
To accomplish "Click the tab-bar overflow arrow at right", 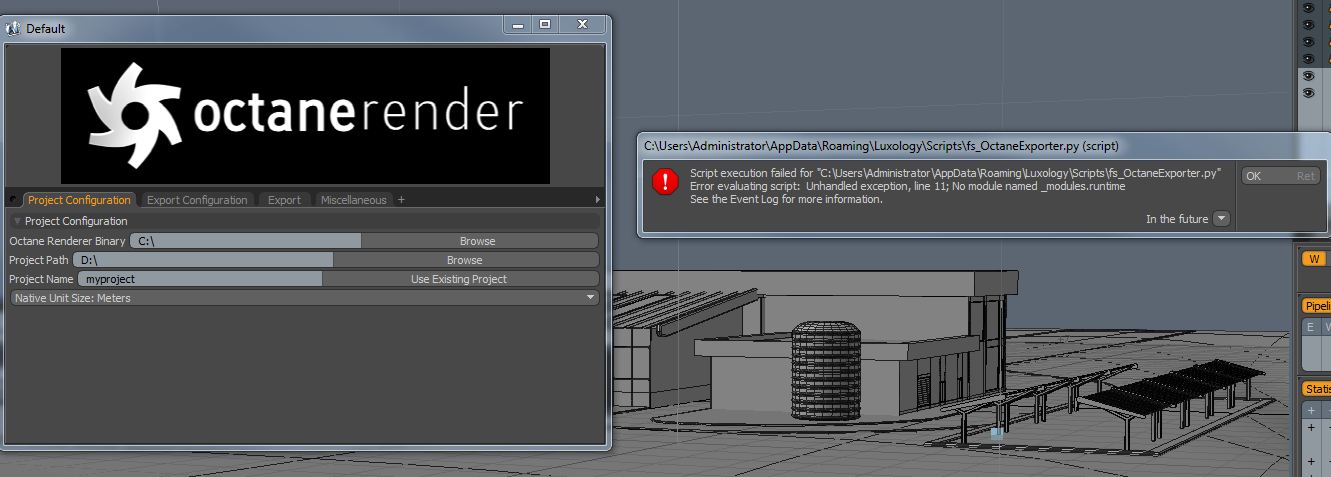I will pyautogui.click(x=598, y=200).
